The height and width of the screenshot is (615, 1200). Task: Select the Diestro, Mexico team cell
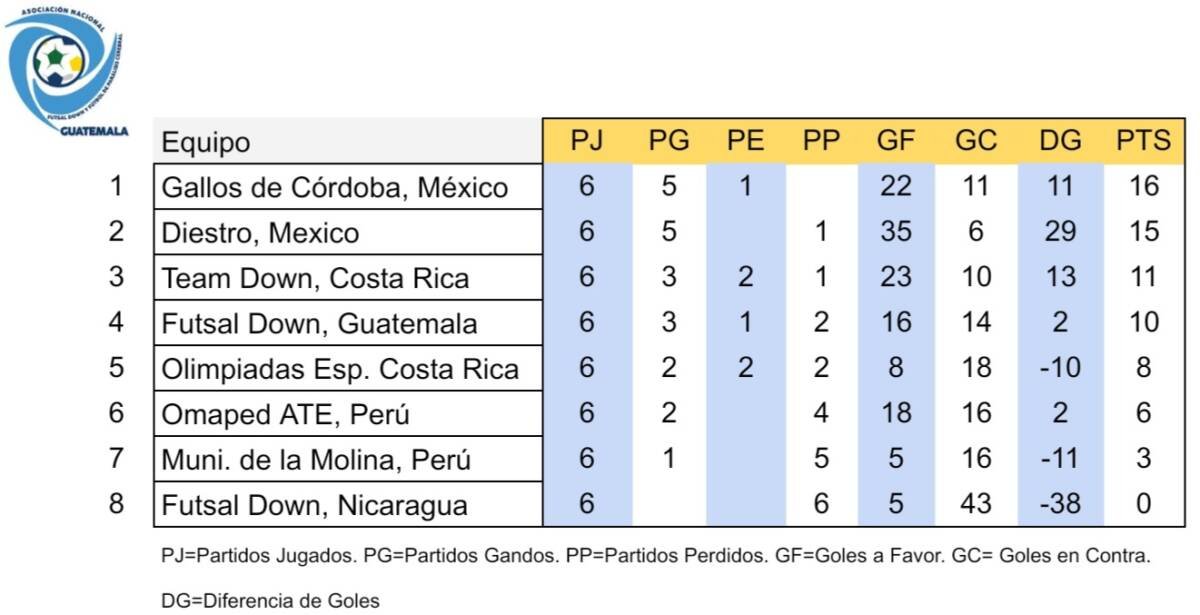(x=348, y=232)
